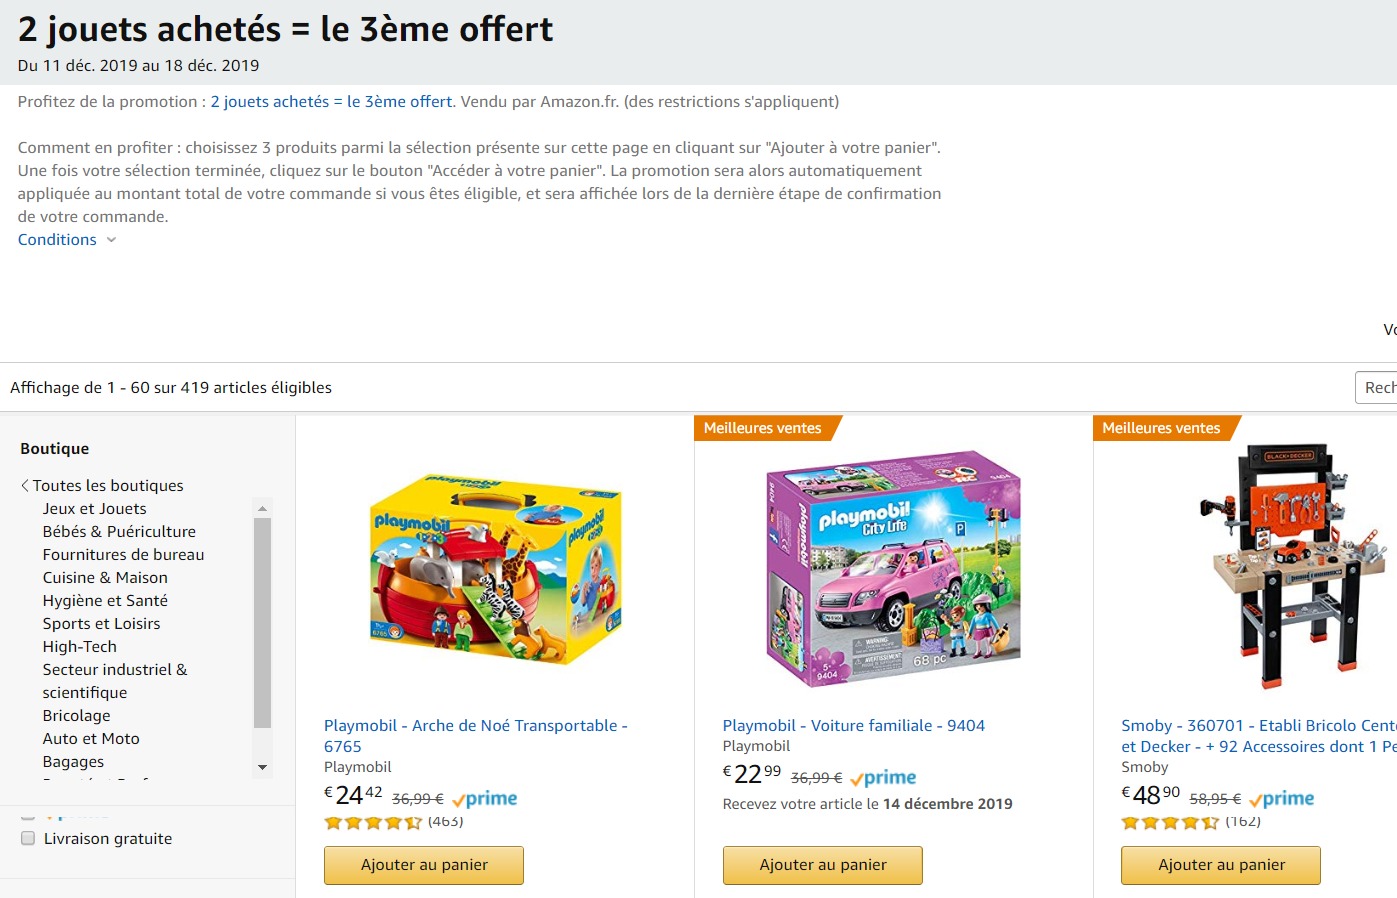Click the up arrow of the boutique scrollbar
The image size is (1397, 898).
pyautogui.click(x=262, y=507)
